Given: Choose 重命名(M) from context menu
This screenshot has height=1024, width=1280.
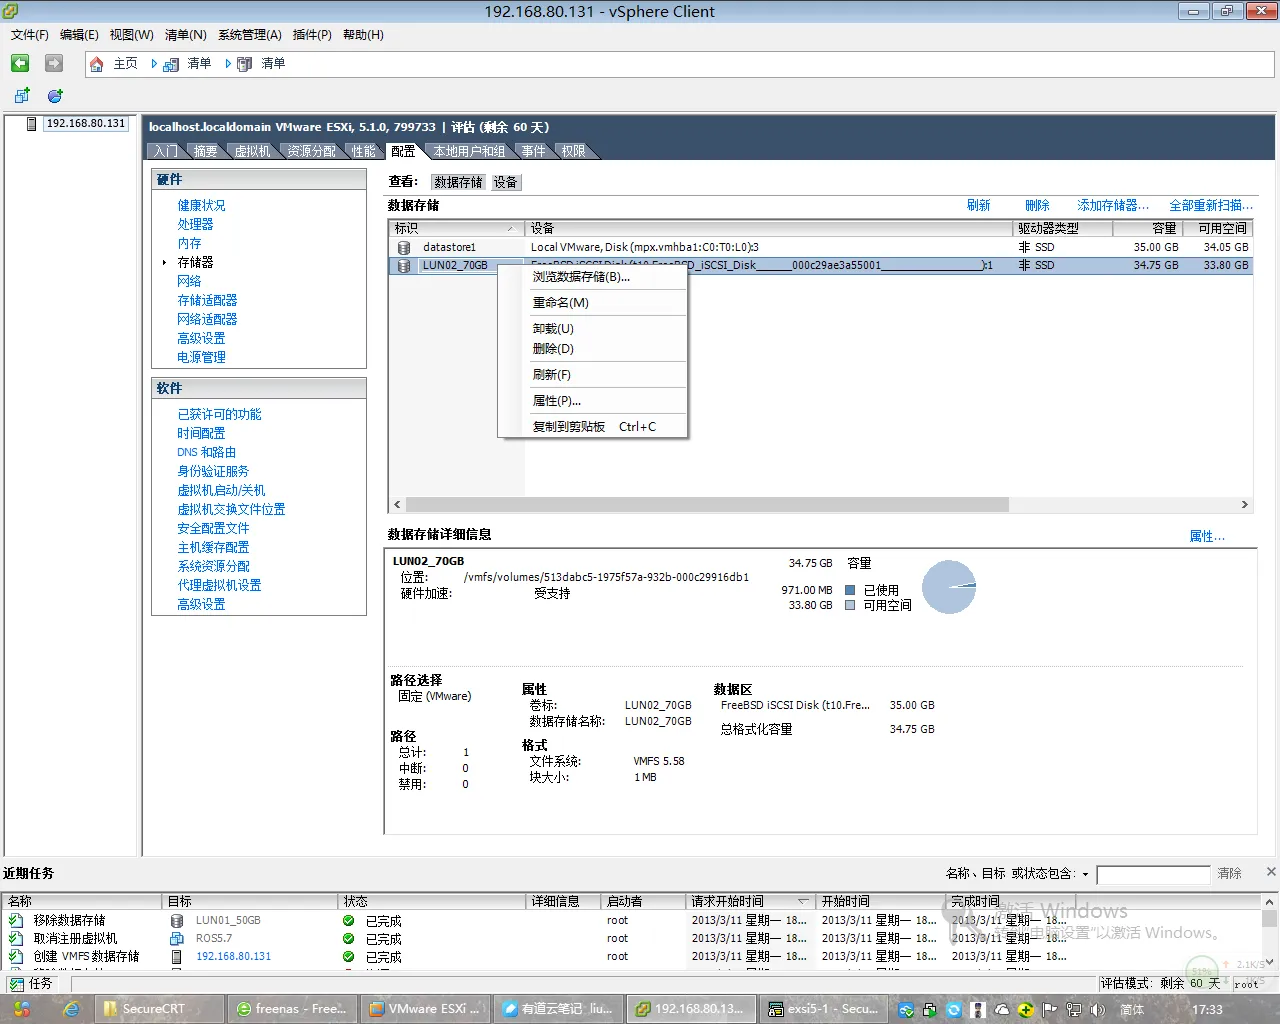Looking at the screenshot, I should [592, 303].
